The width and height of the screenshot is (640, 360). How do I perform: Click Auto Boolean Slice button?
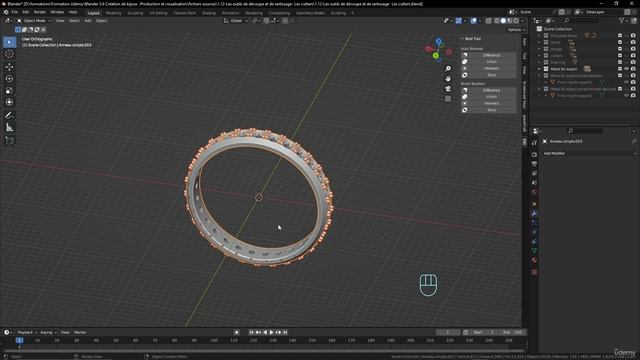coord(488,75)
